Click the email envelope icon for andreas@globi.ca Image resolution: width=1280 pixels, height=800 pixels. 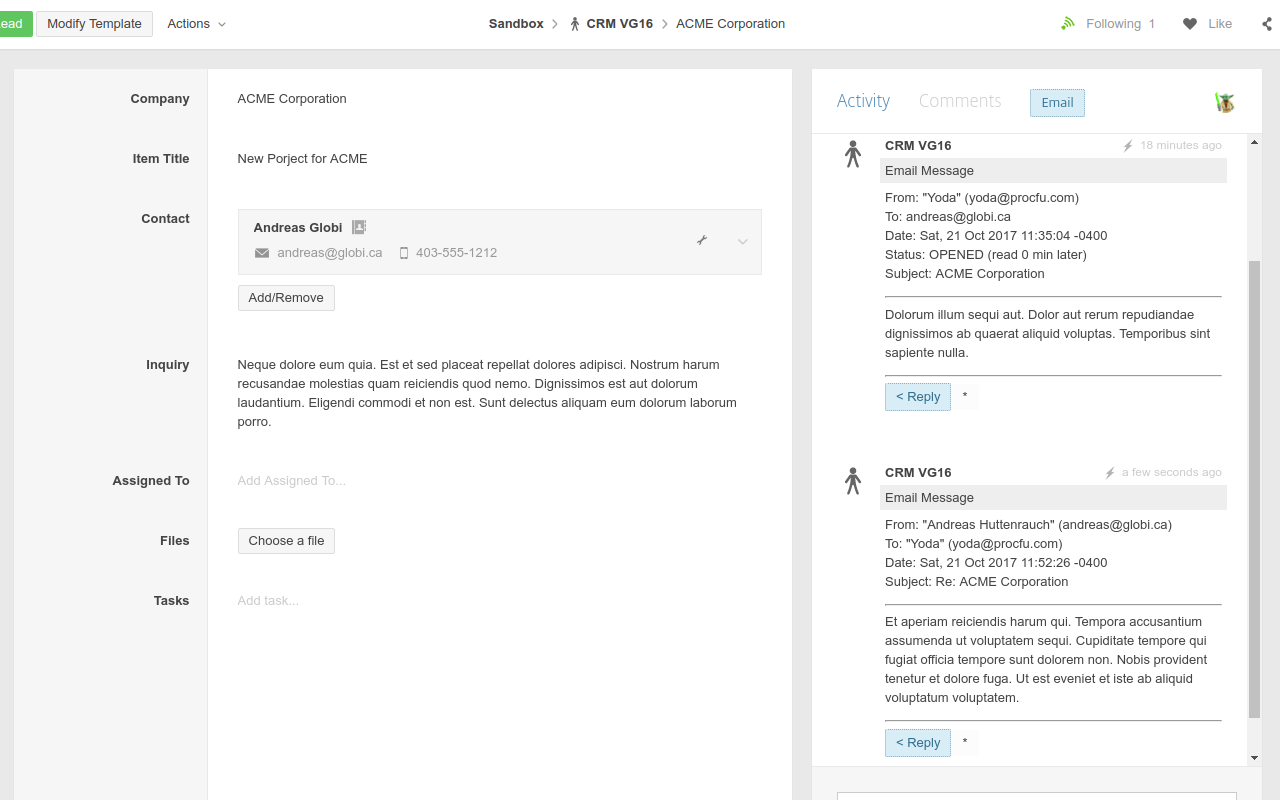(261, 253)
